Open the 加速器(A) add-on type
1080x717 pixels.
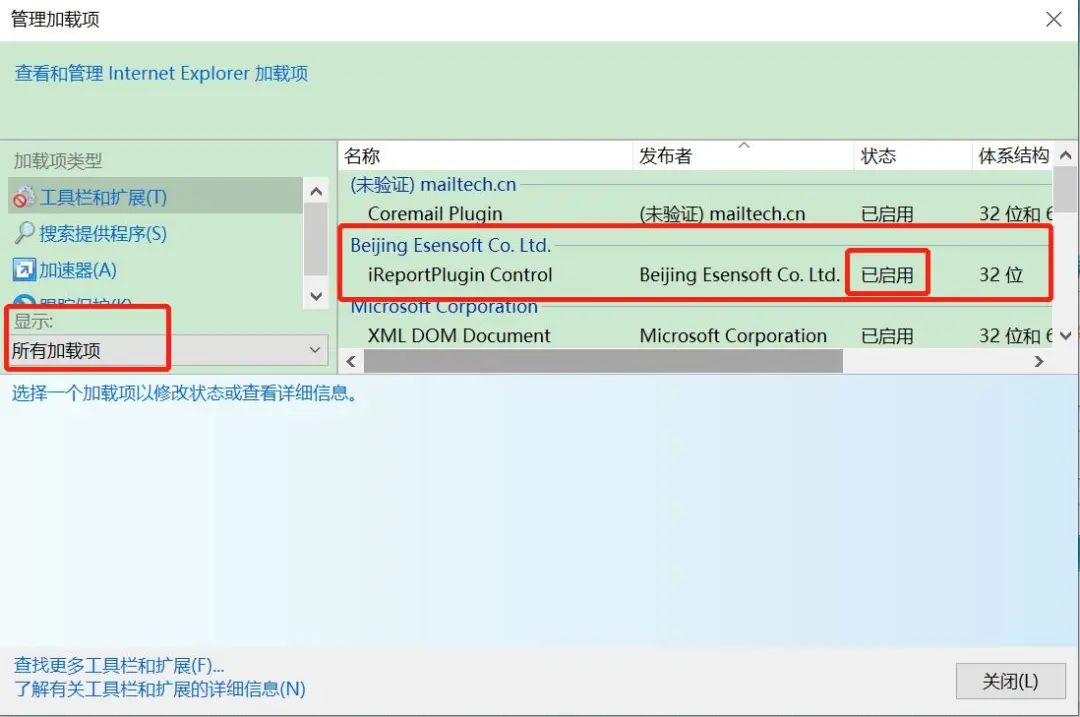point(78,270)
